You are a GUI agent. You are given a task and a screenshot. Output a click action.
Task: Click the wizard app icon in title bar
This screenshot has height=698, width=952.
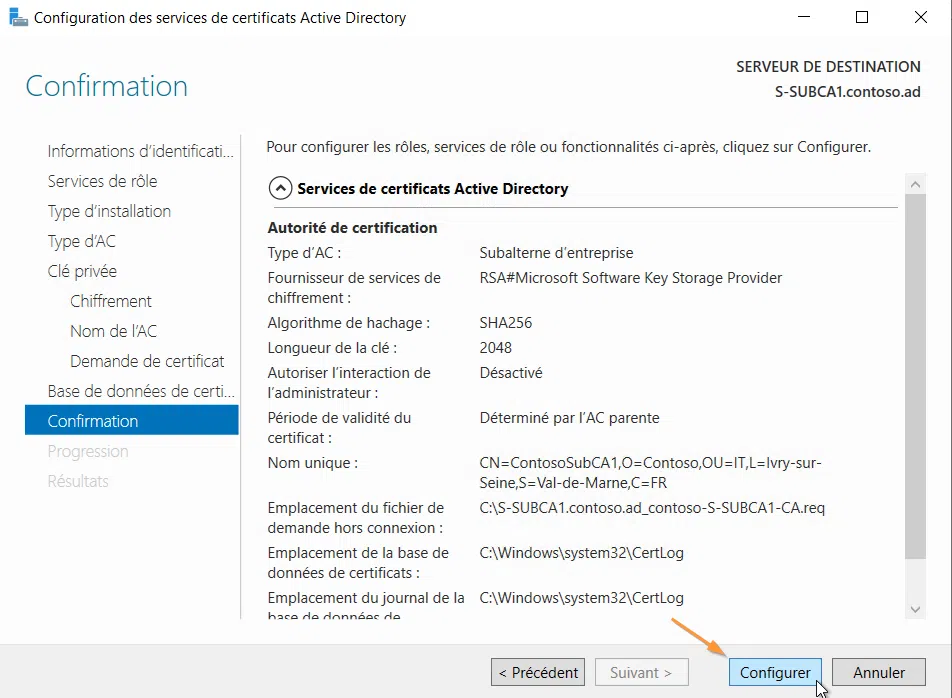(18, 17)
